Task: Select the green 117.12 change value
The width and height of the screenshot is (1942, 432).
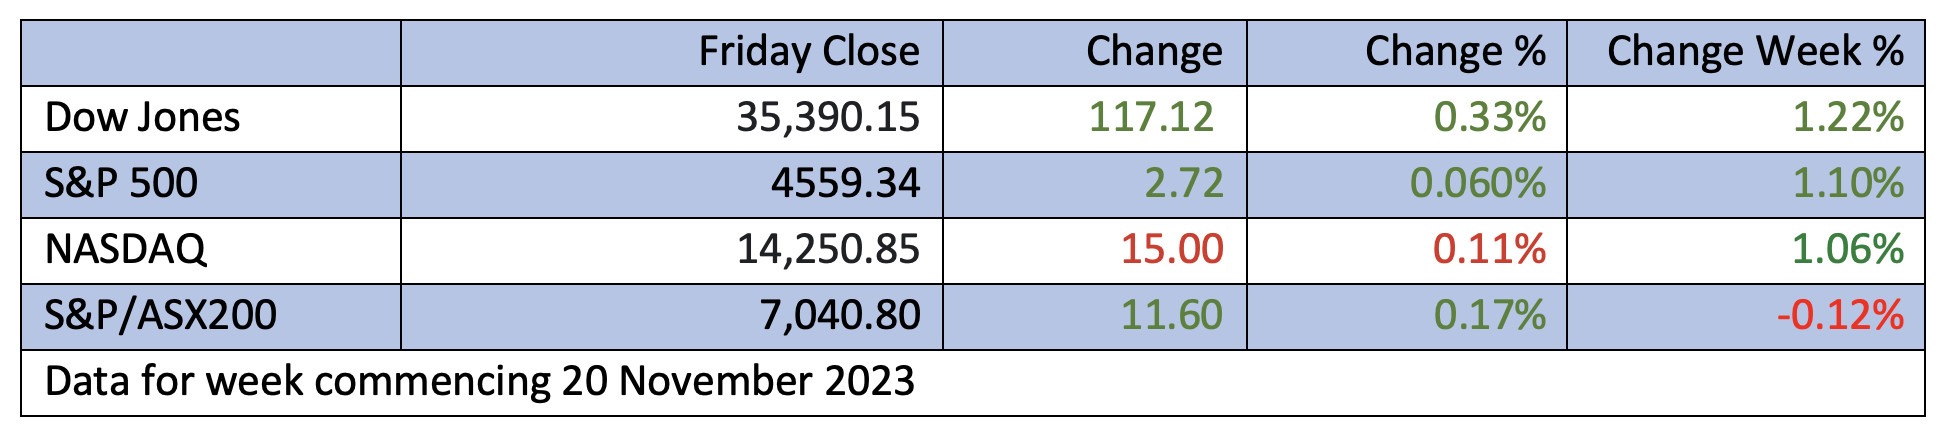Action: (1151, 118)
